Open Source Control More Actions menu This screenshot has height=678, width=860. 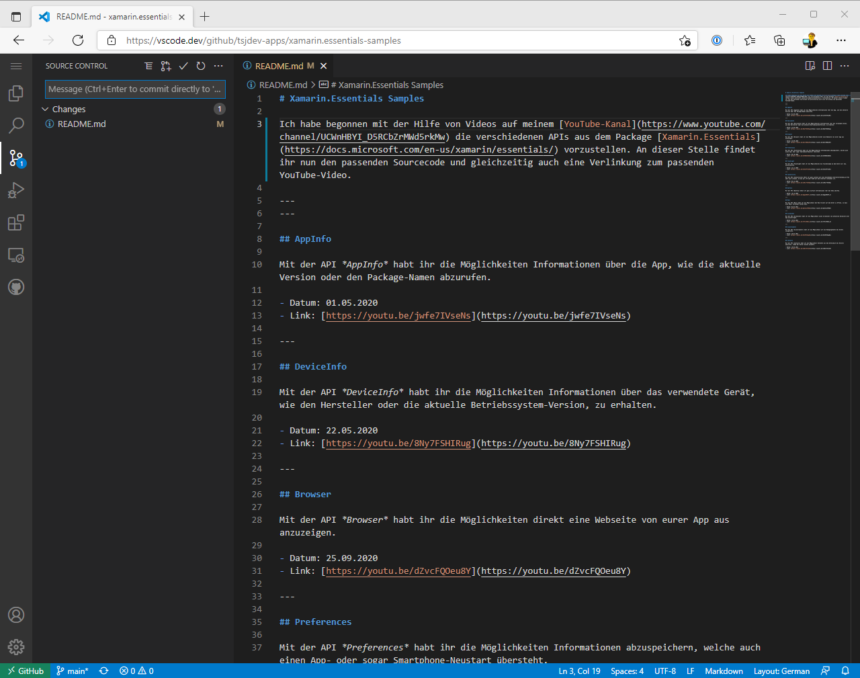pos(219,65)
